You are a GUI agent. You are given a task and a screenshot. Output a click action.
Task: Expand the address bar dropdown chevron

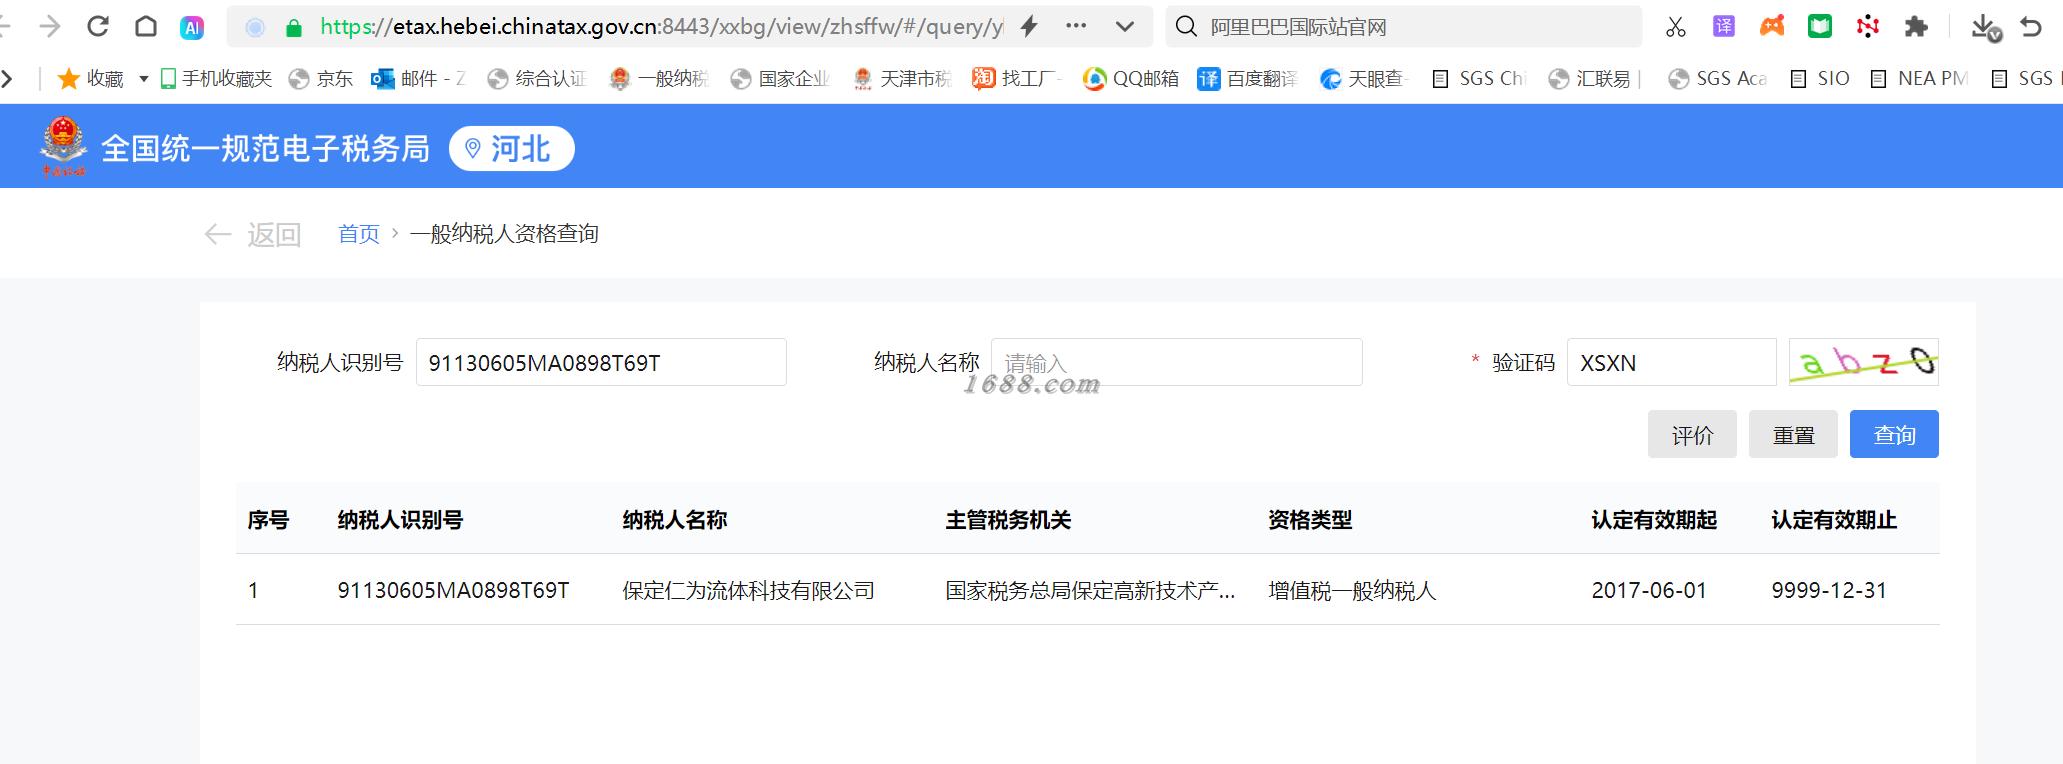point(1125,27)
